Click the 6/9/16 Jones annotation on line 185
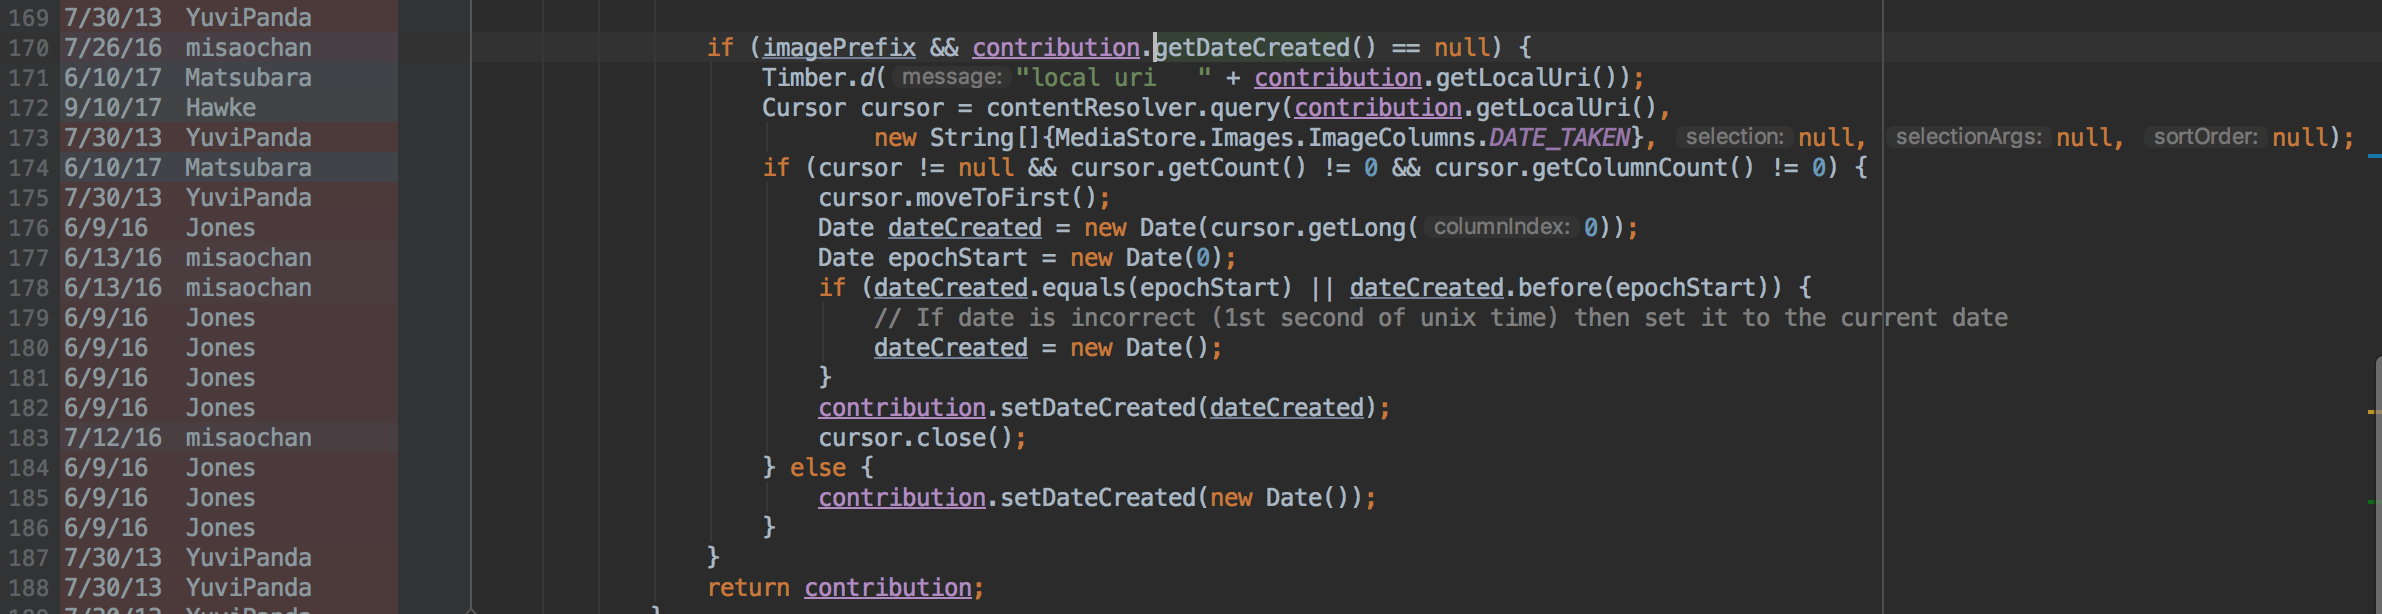 160,497
